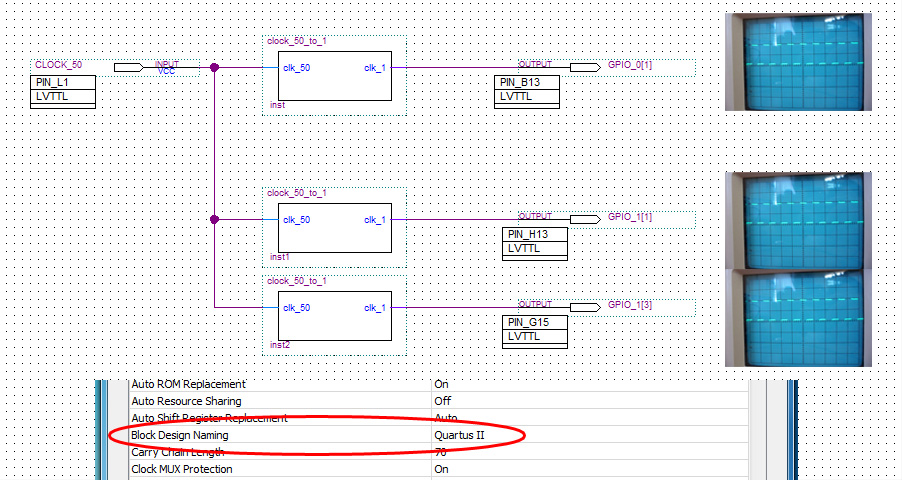Select the Block Design Naming setting row
Viewport: 902px width, 480px height.
438,435
